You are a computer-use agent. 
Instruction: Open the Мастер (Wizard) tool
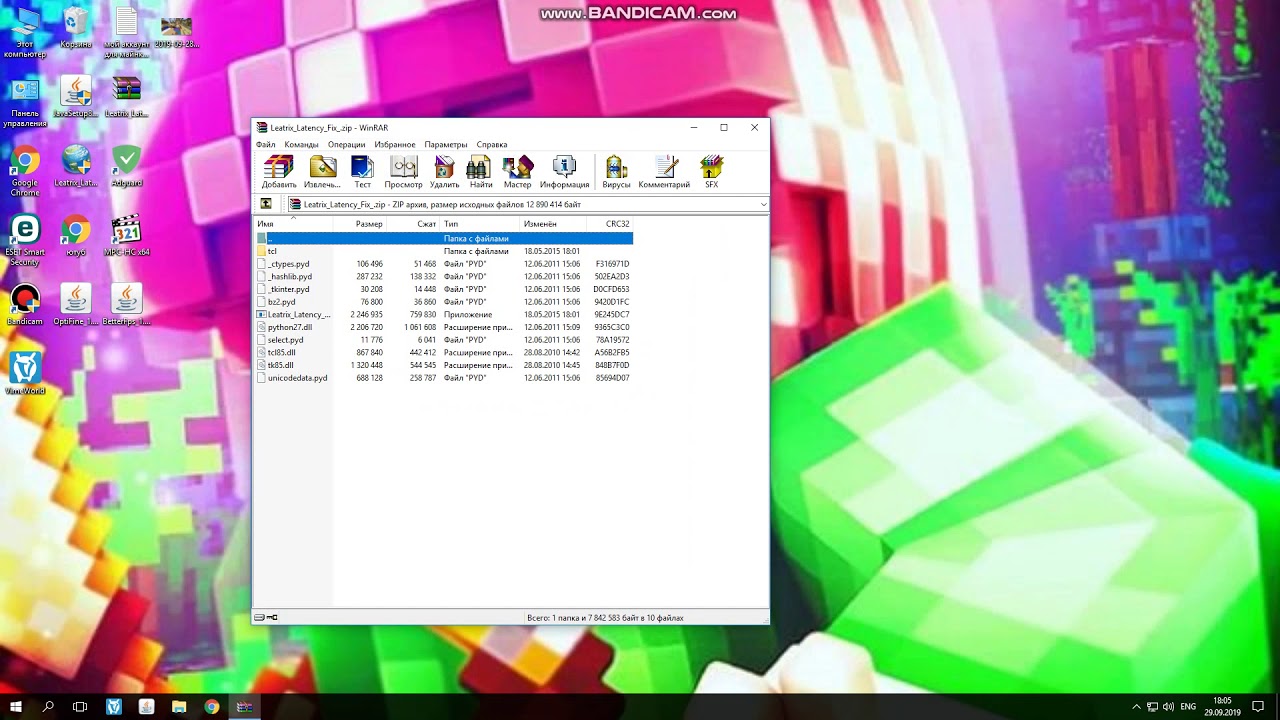coord(517,172)
